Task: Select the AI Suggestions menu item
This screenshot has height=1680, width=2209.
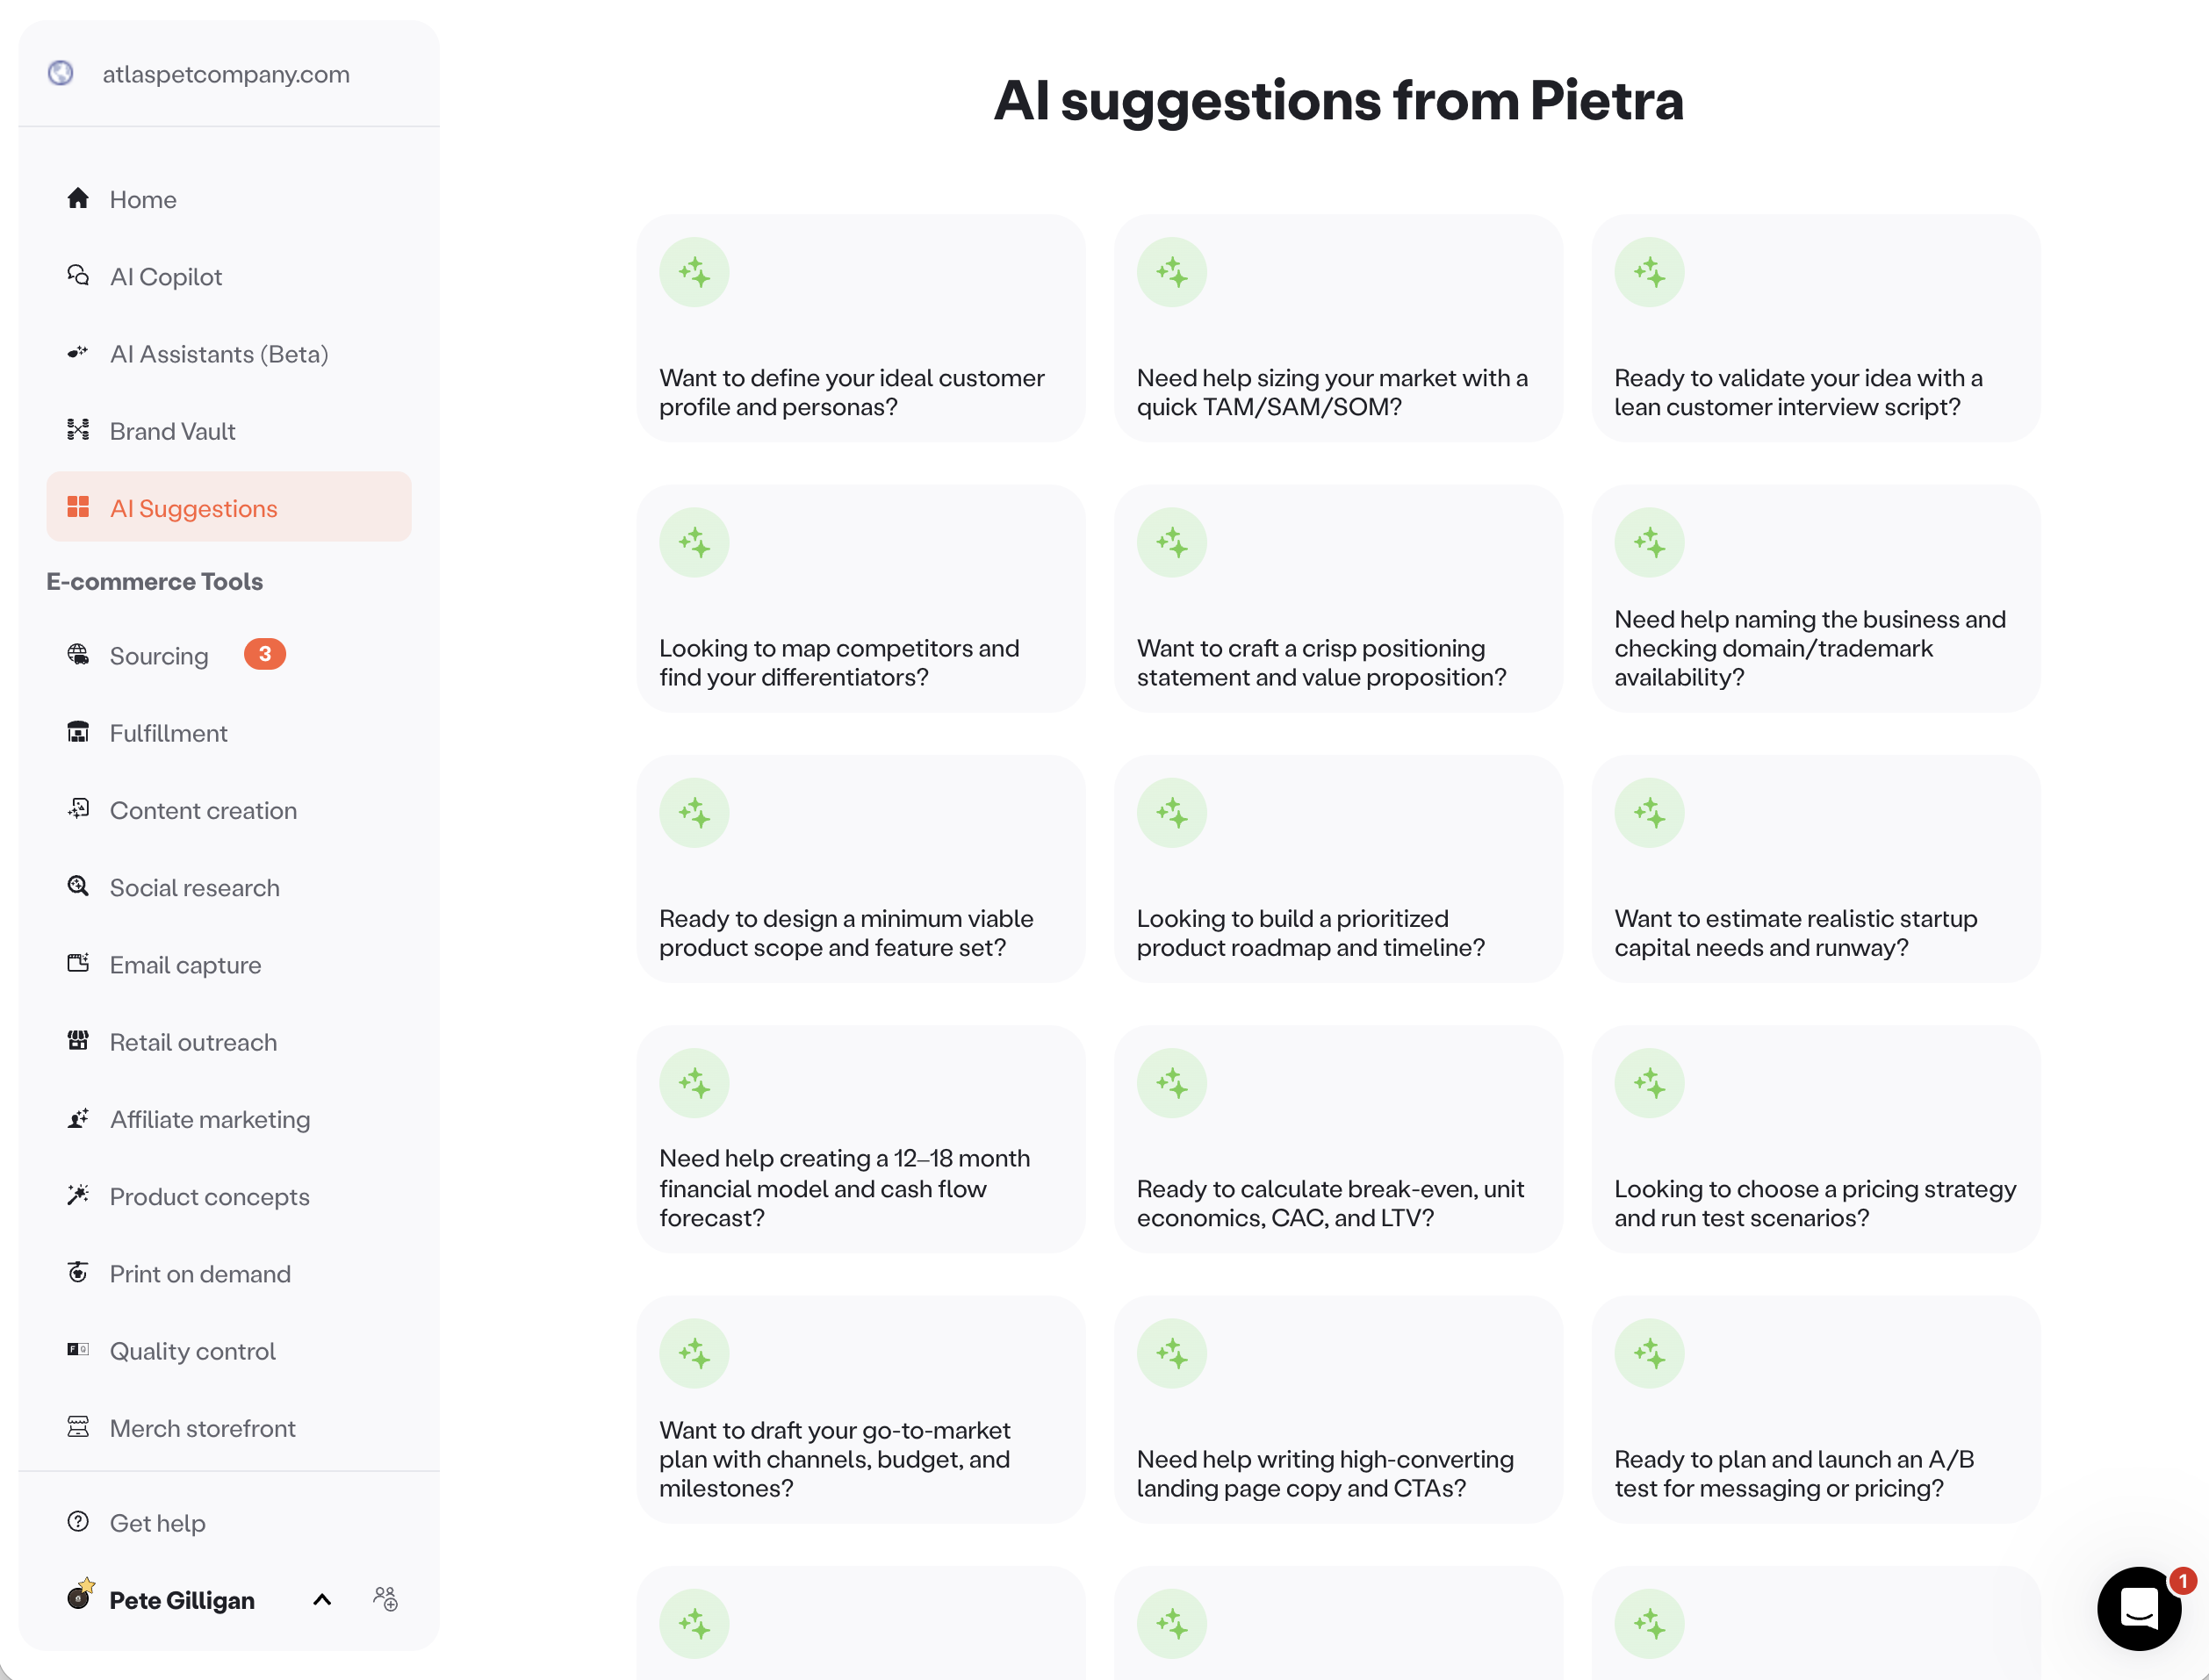Action: (x=229, y=508)
